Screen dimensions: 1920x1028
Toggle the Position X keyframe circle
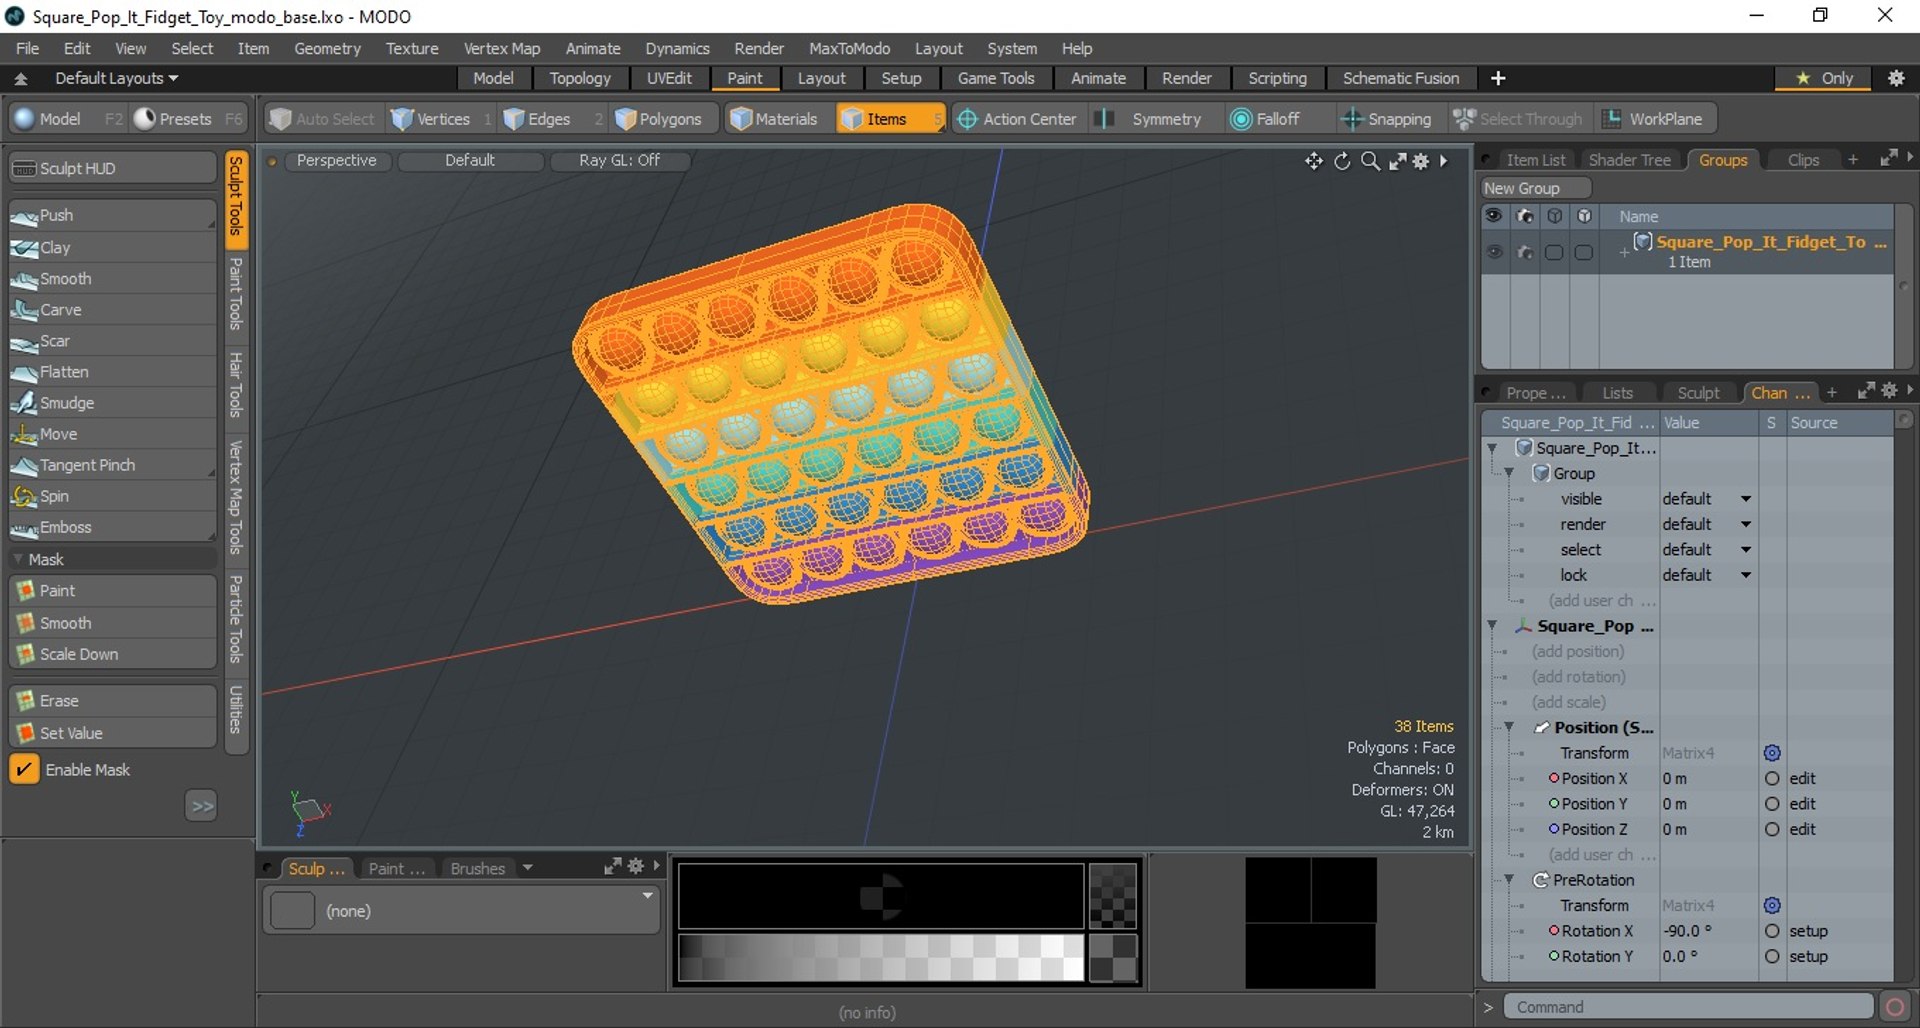pos(1772,778)
